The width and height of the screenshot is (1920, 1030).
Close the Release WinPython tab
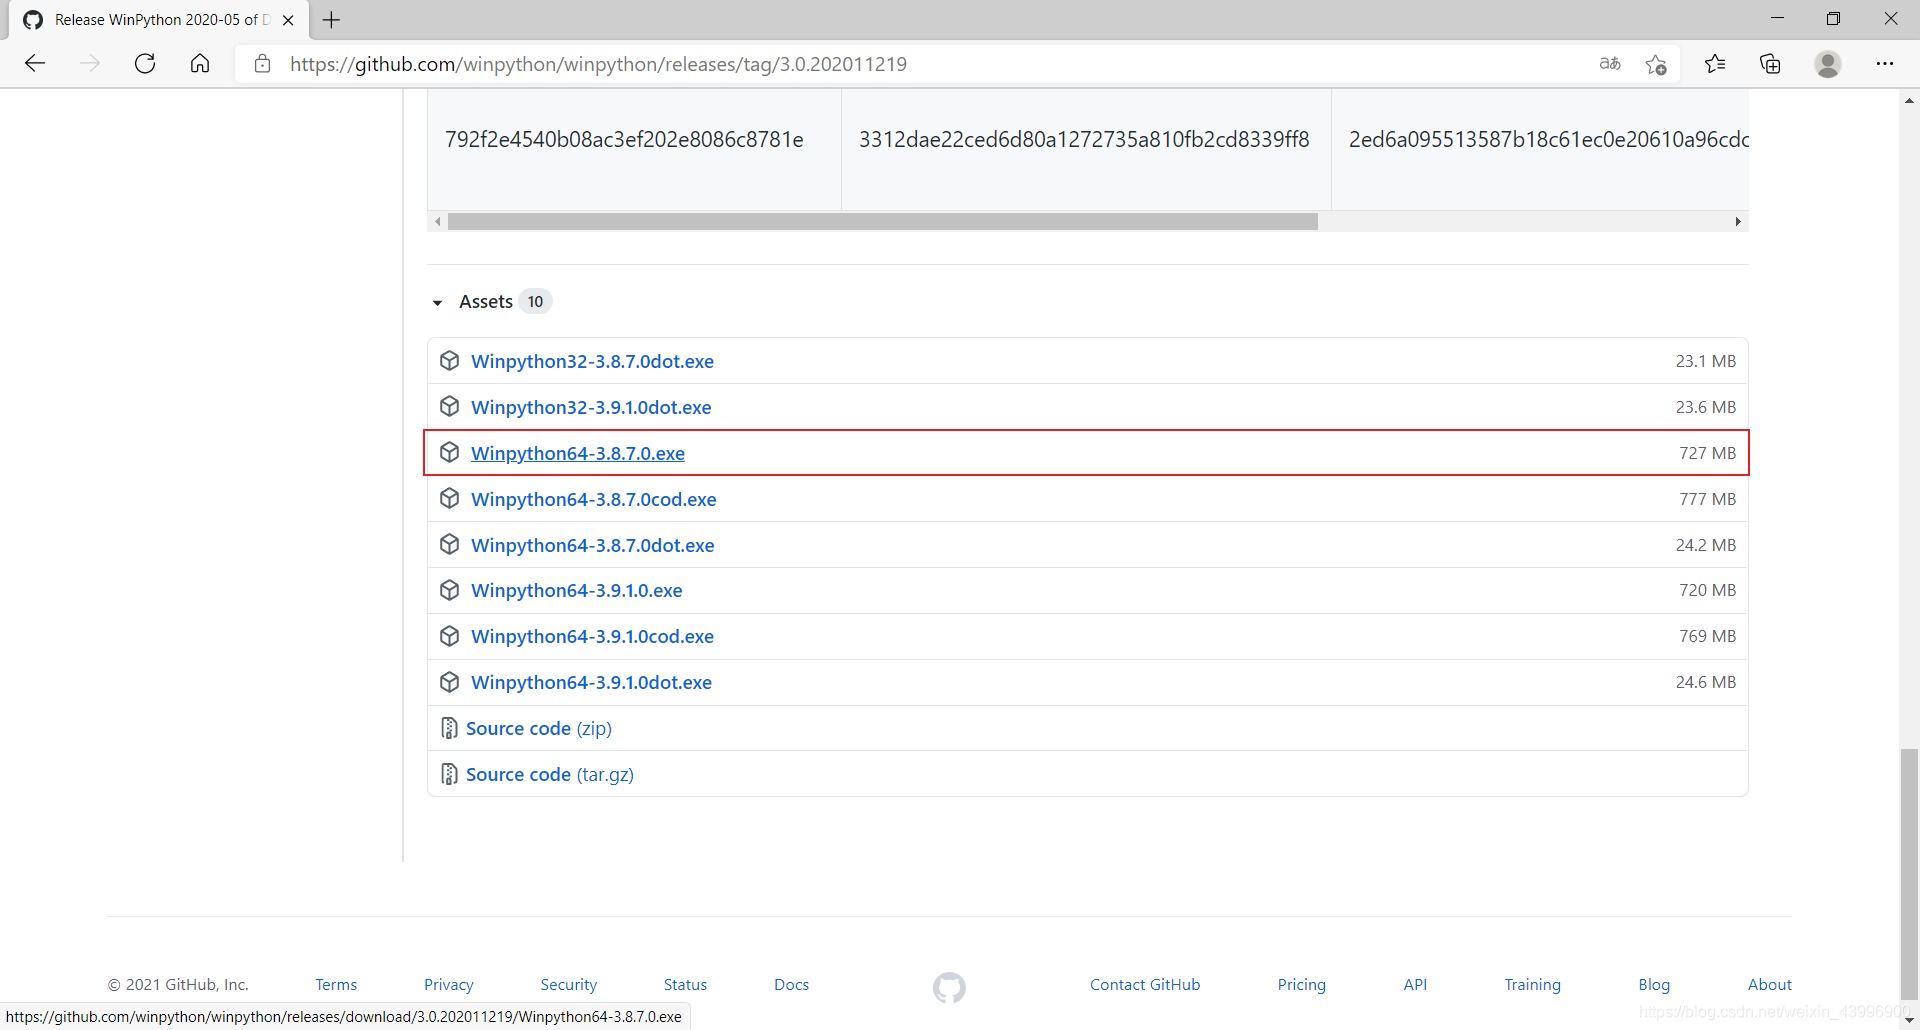(288, 20)
